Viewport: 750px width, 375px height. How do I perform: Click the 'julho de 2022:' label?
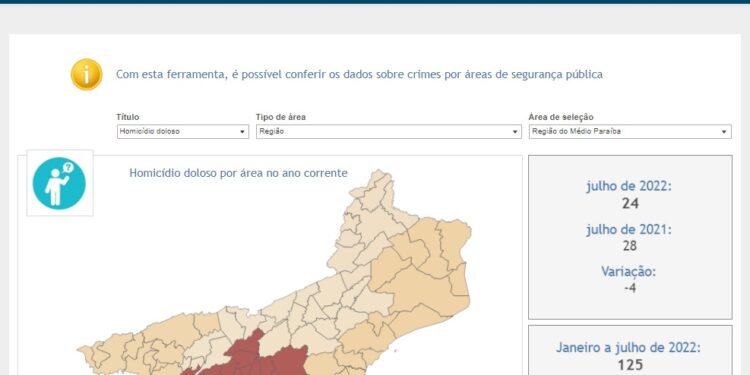tap(629, 186)
